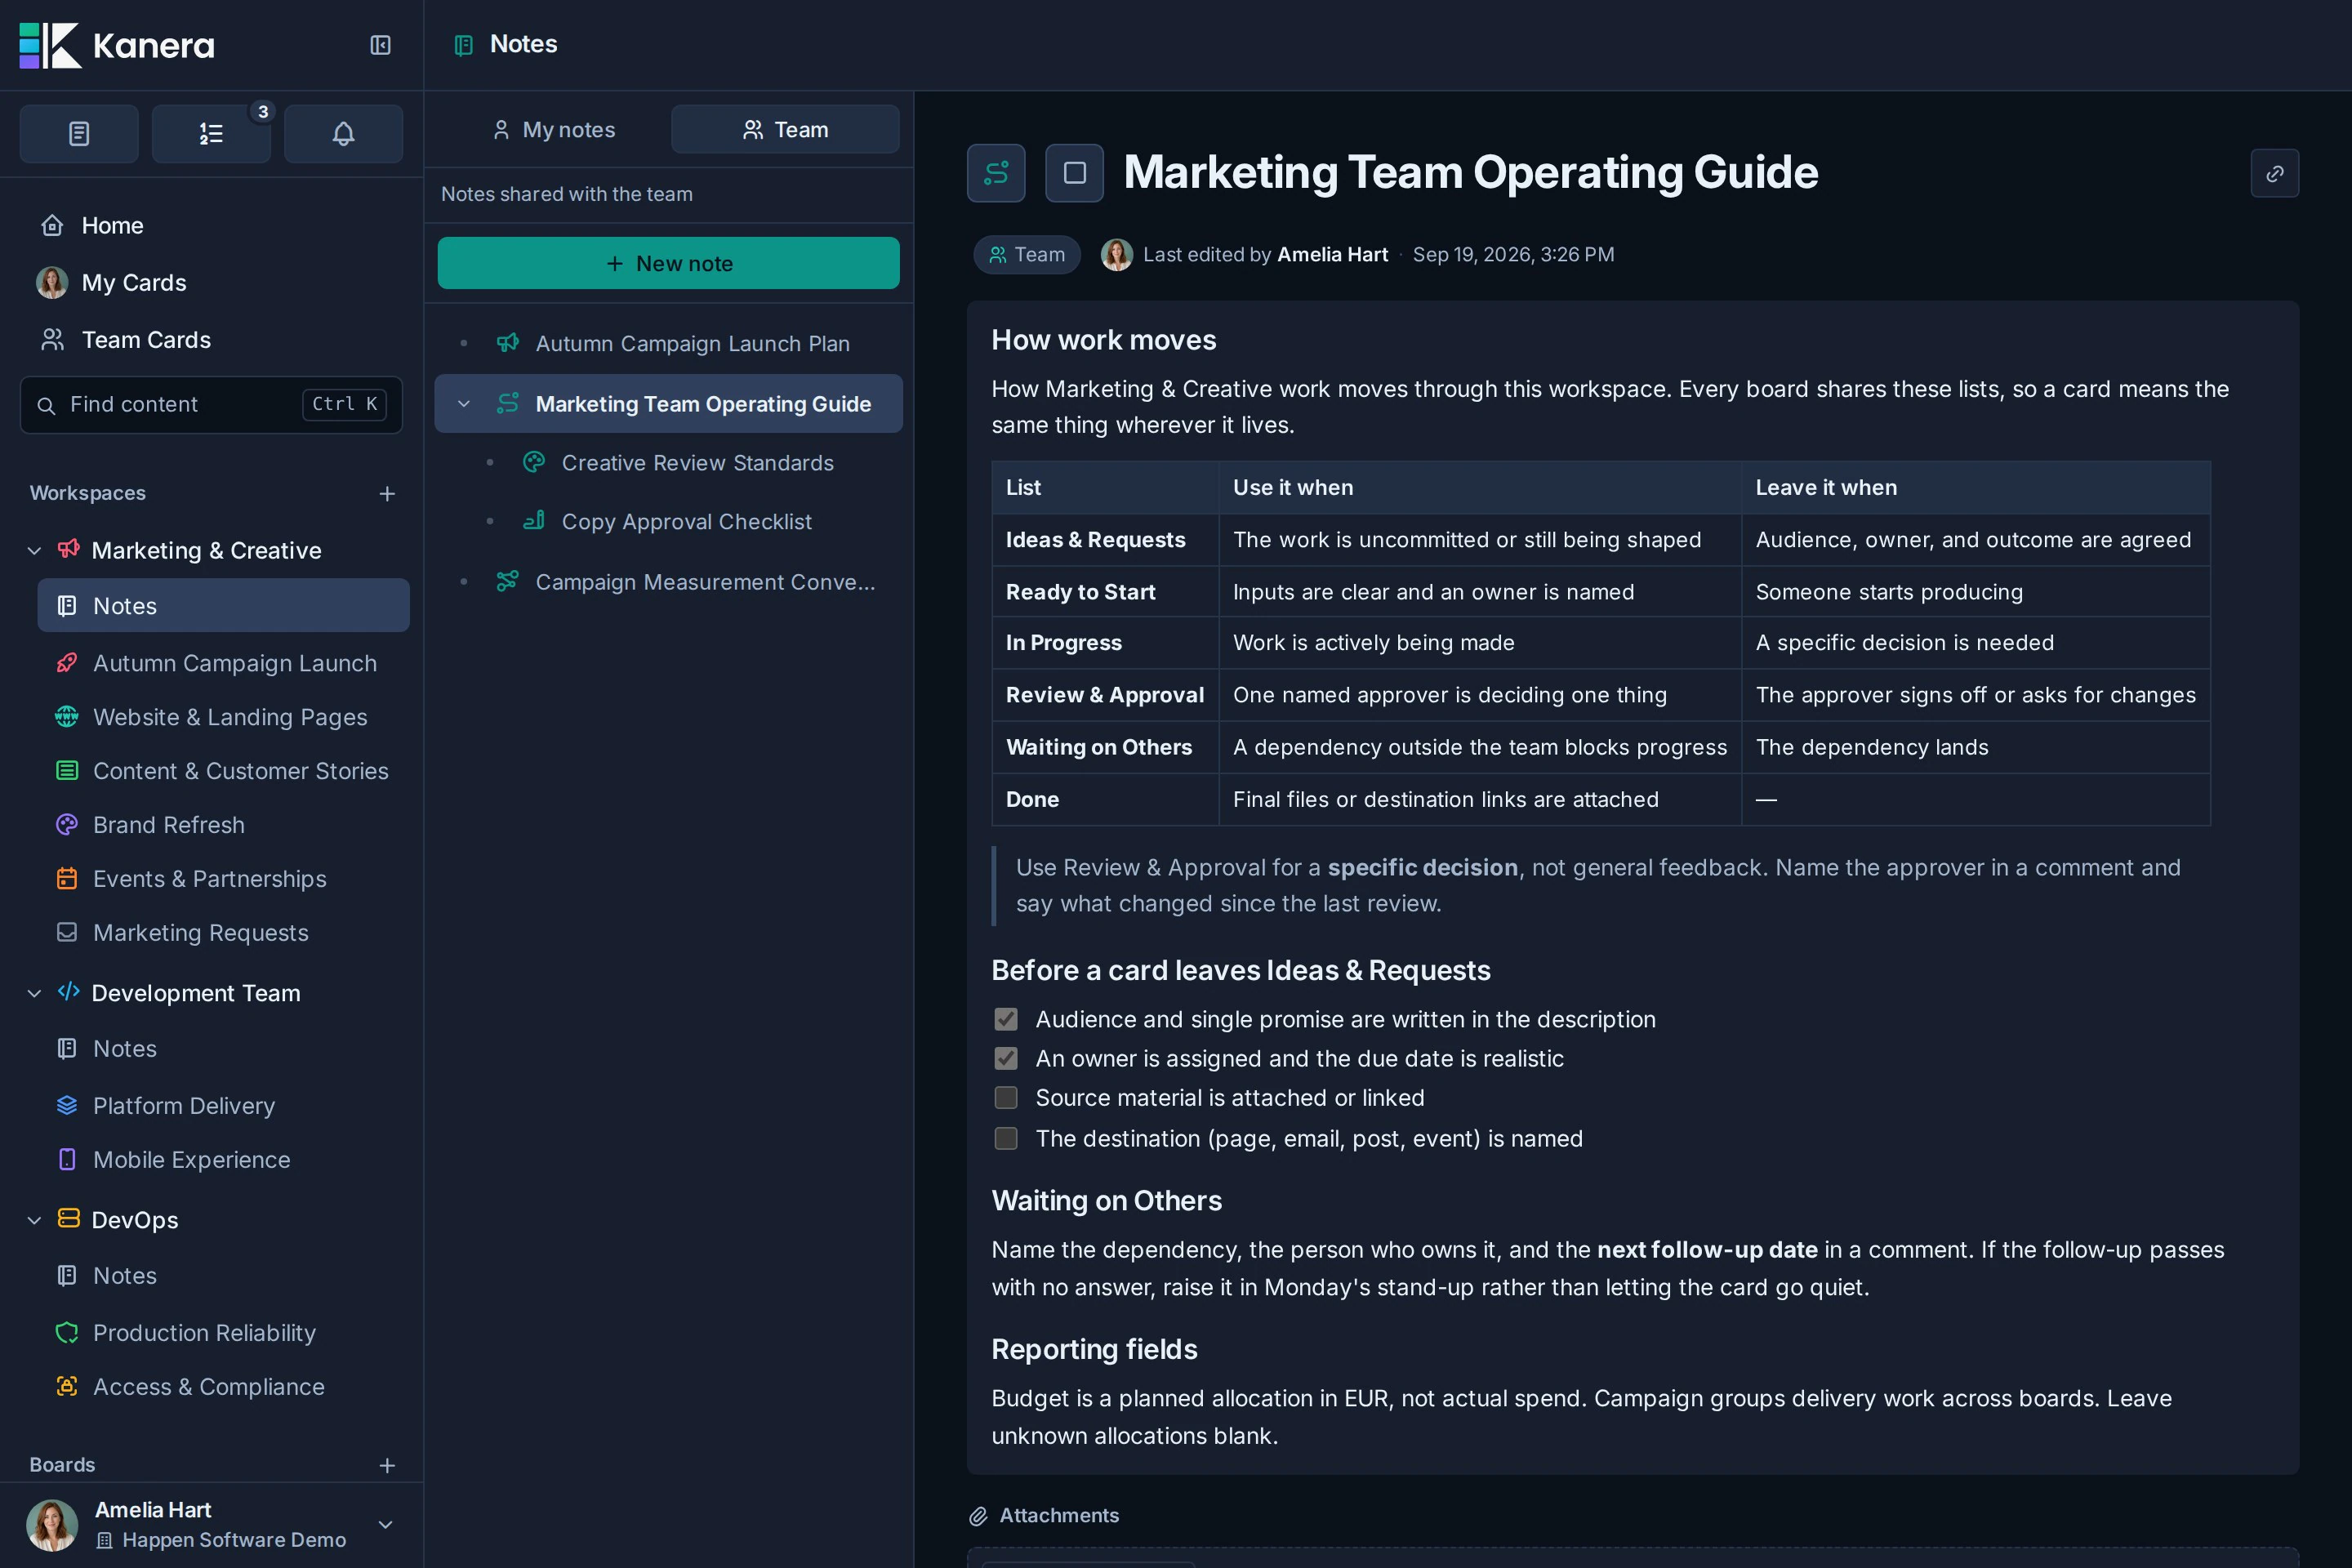
Task: Open Team Cards
Action: click(x=211, y=340)
